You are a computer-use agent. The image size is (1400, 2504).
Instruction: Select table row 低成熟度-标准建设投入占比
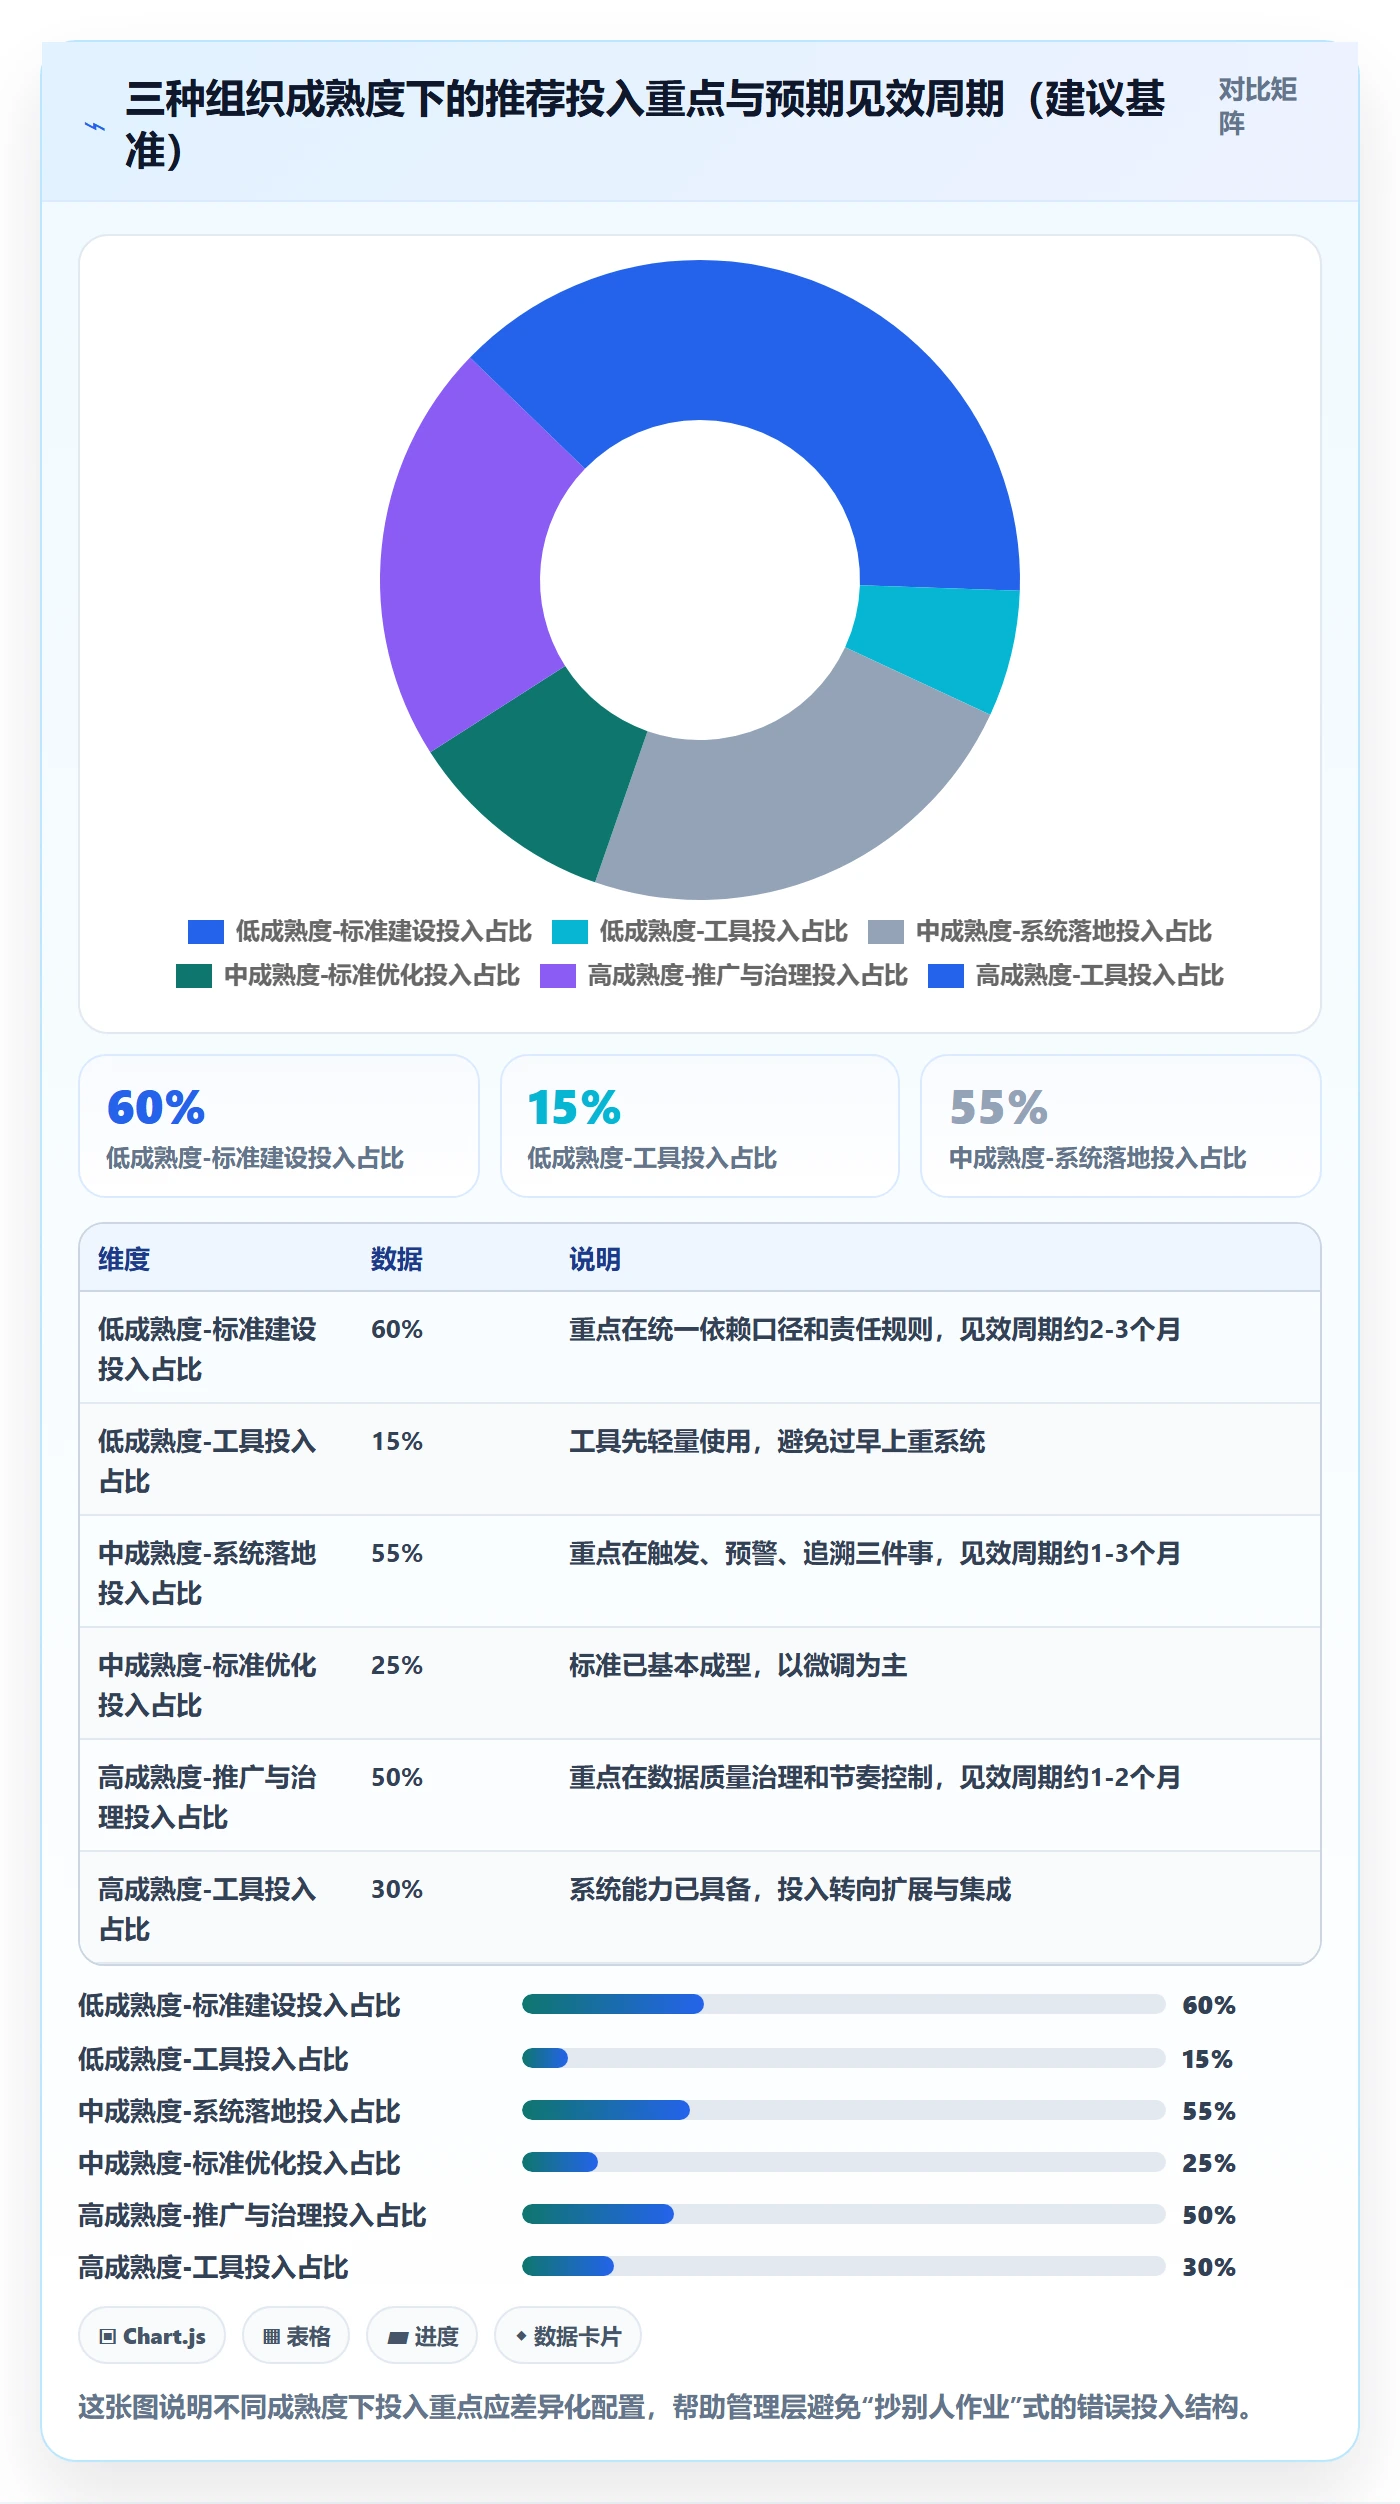(x=700, y=1348)
